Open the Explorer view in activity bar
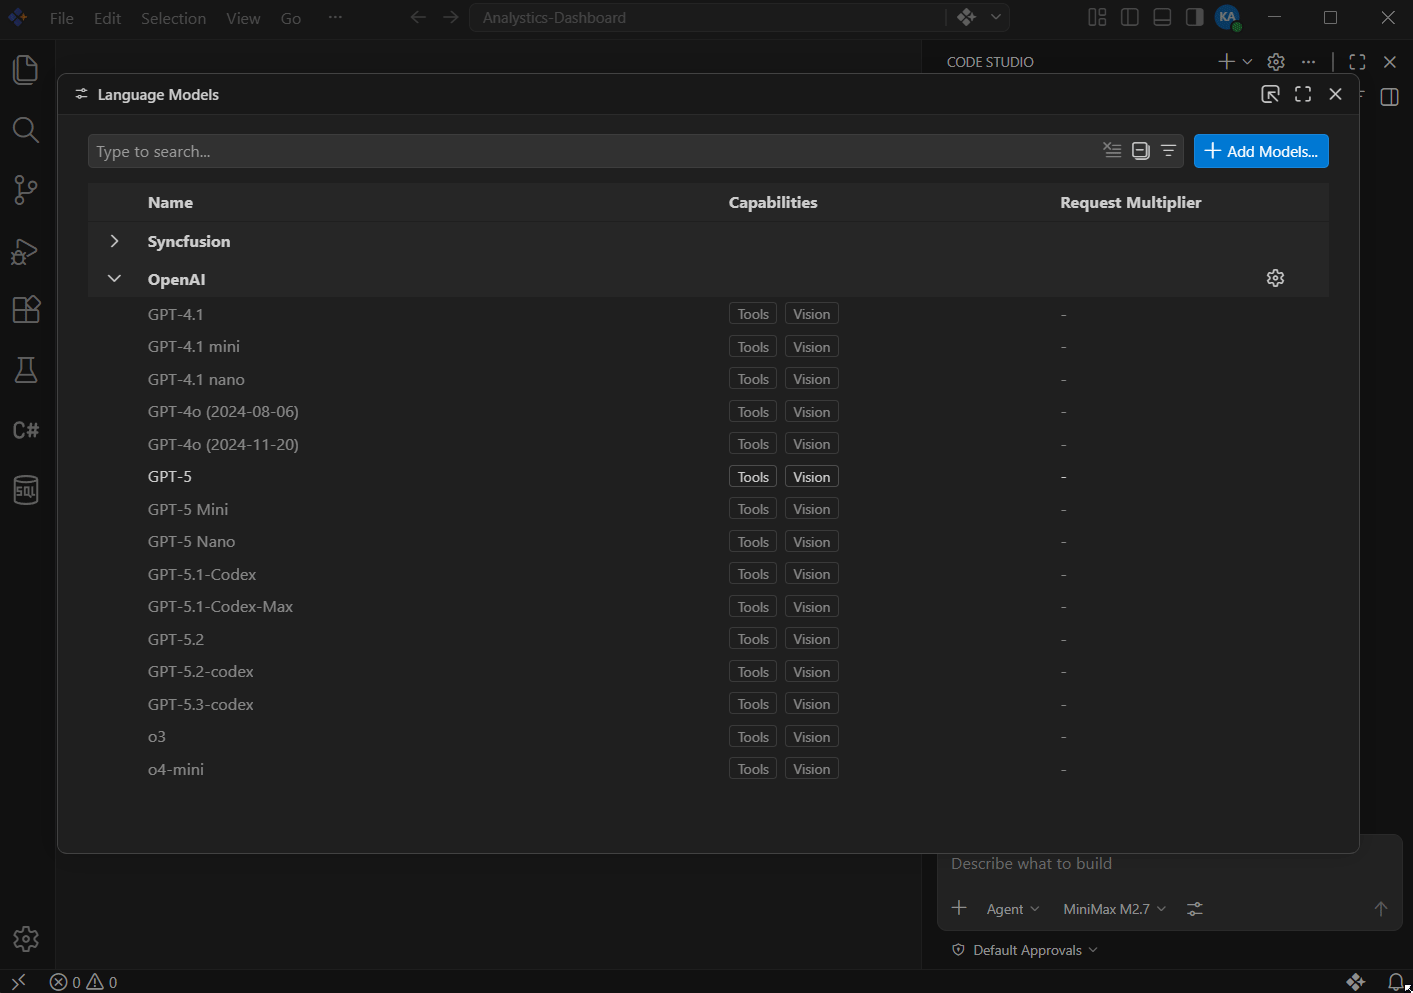 (26, 70)
